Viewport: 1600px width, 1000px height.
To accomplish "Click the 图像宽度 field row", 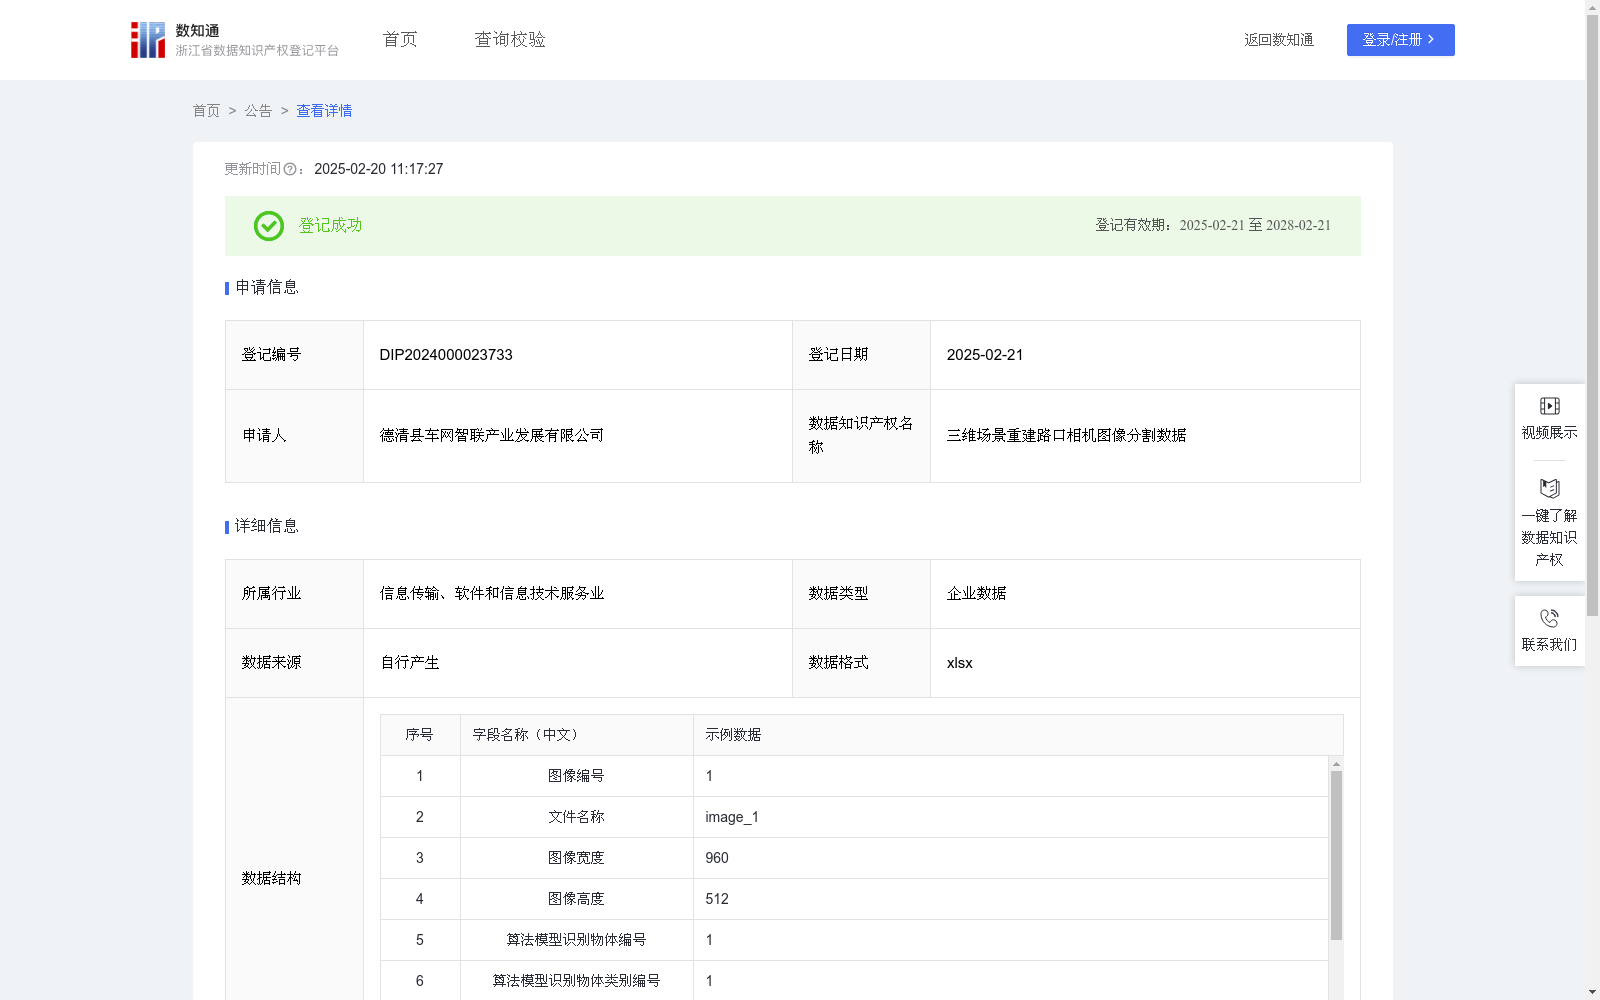I will pyautogui.click(x=854, y=858).
